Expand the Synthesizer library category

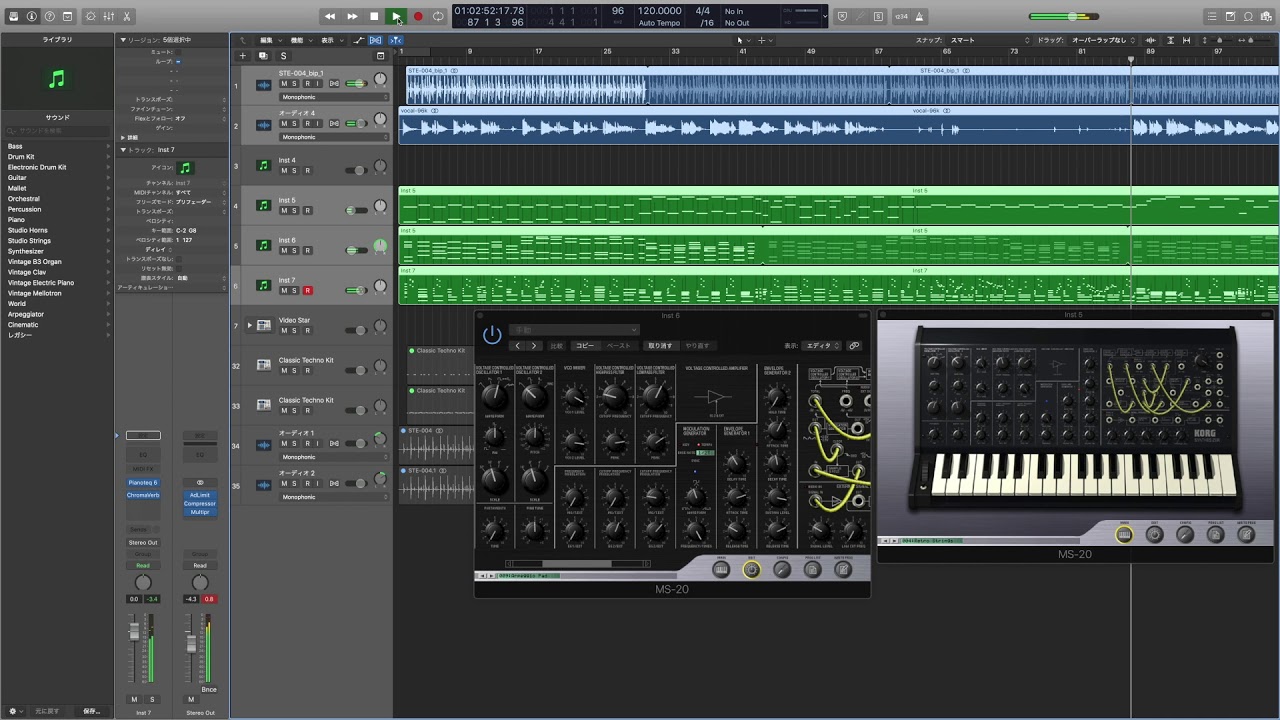(108, 251)
